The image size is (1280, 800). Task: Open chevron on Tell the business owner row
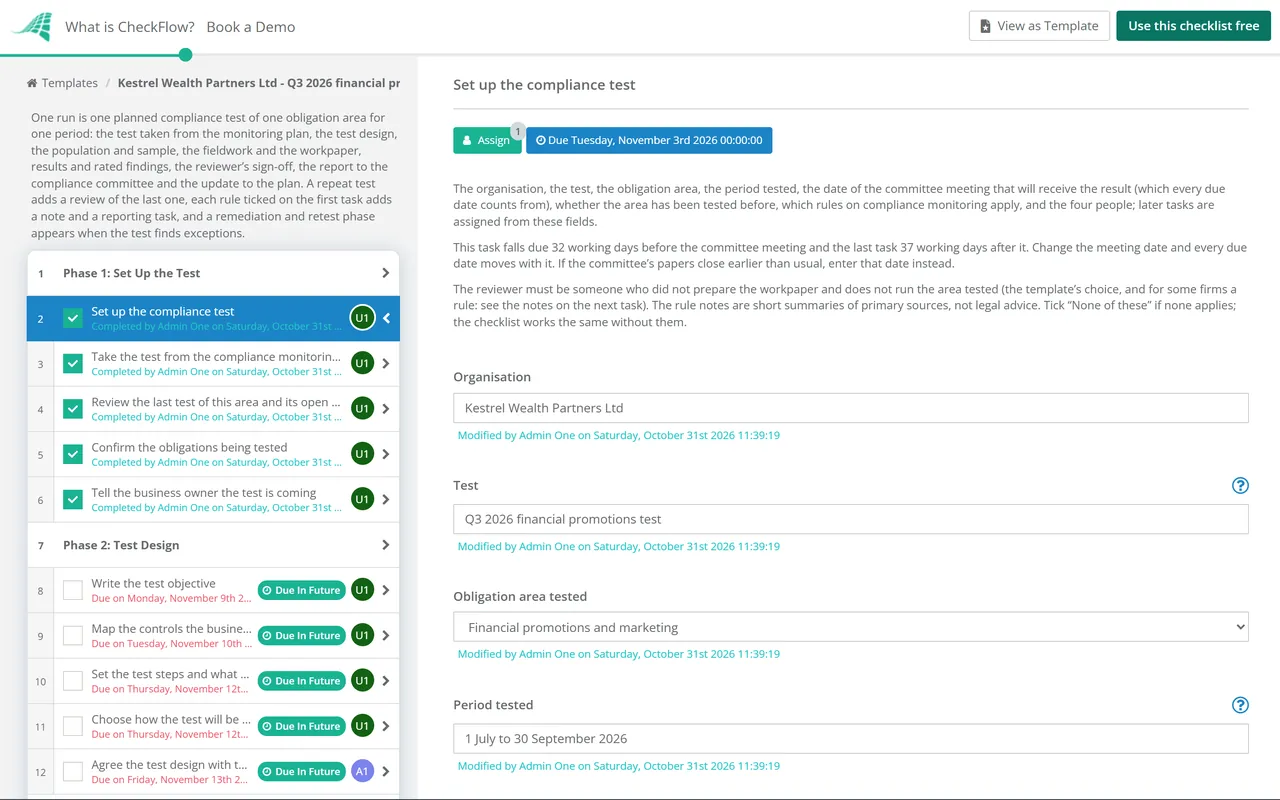387,499
